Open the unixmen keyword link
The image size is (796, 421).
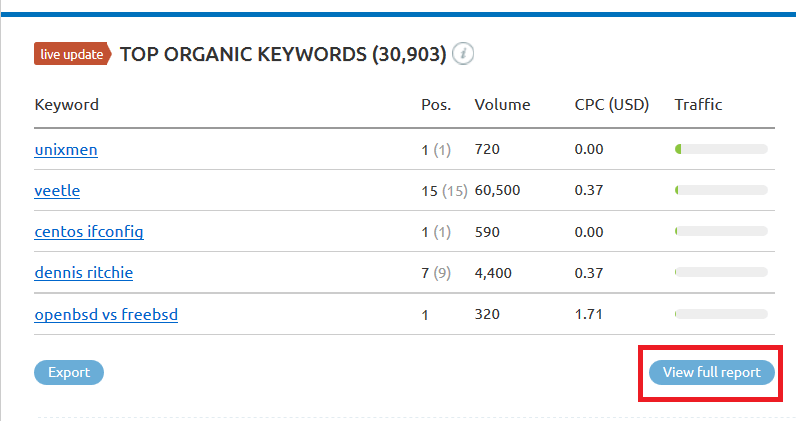(66, 150)
